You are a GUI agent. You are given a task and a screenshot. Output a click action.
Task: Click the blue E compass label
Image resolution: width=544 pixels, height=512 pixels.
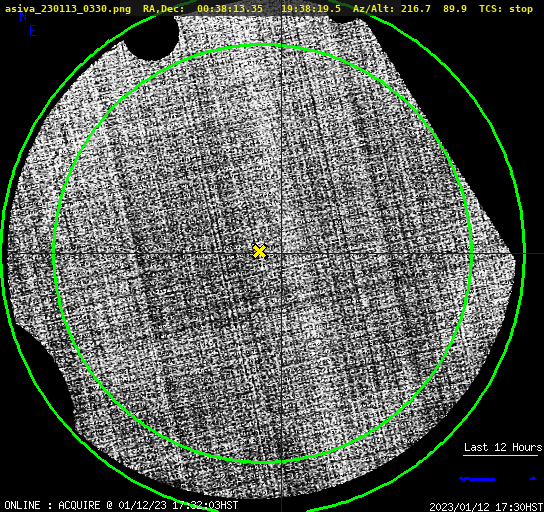[33, 31]
